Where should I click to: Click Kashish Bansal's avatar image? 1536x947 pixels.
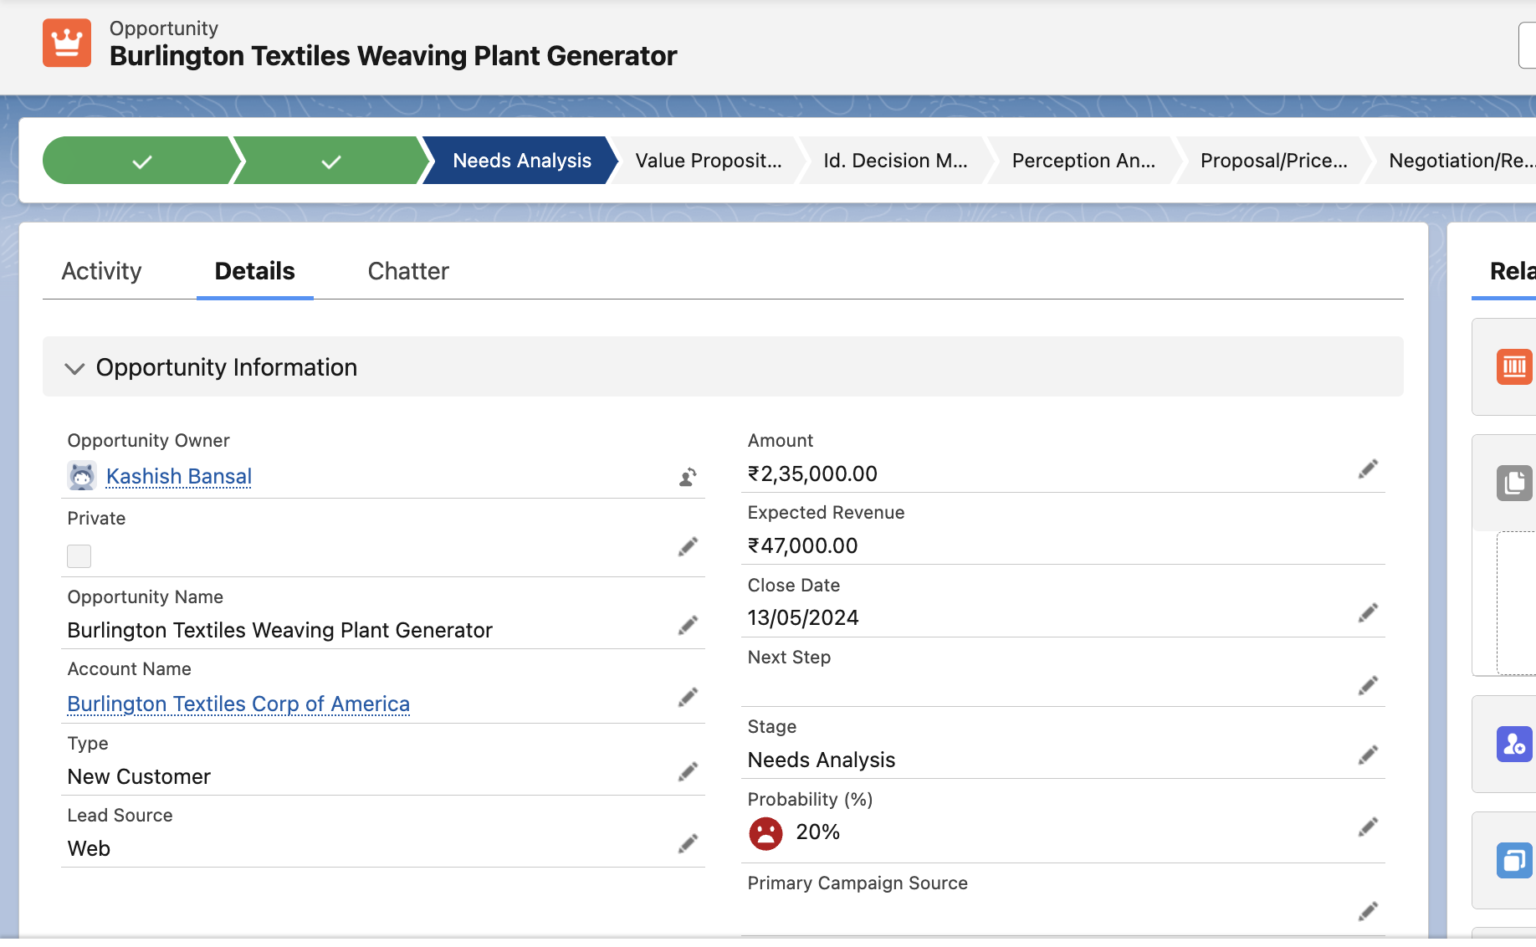[81, 476]
